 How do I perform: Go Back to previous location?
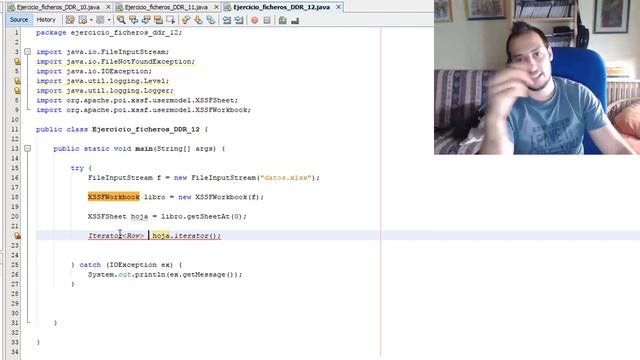pos(83,20)
